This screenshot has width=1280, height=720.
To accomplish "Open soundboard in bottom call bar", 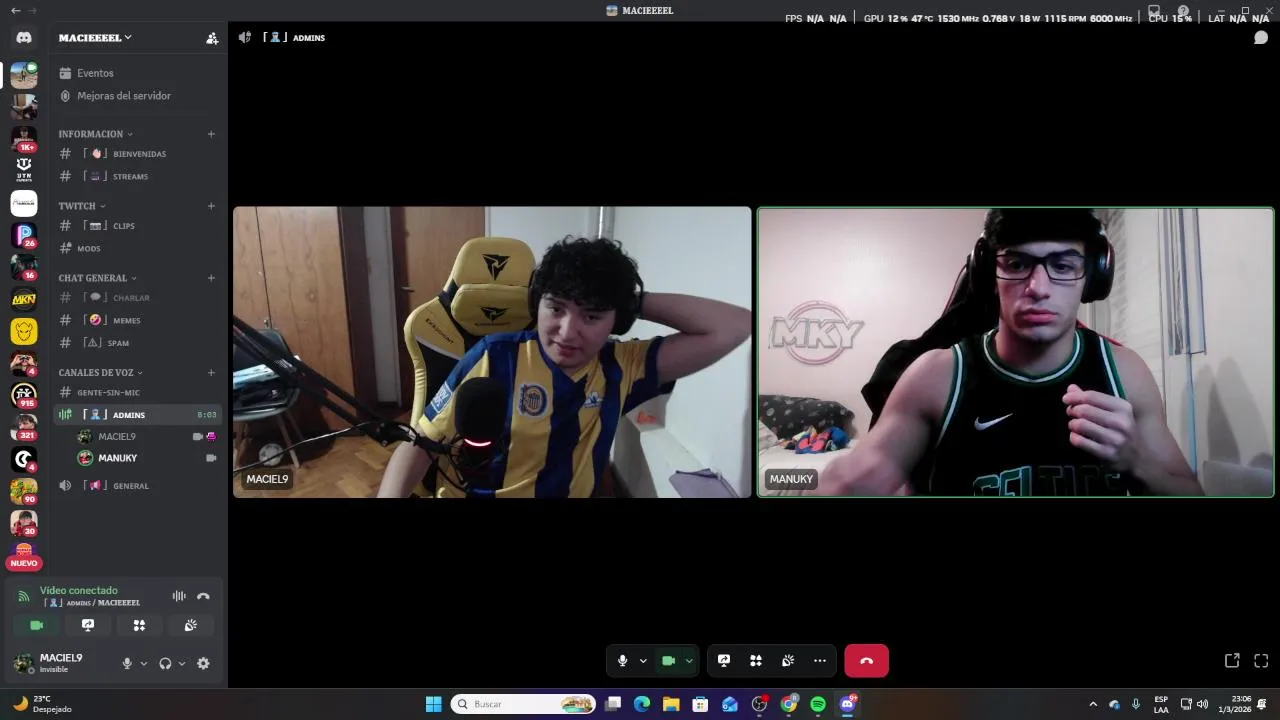I will click(x=788, y=660).
